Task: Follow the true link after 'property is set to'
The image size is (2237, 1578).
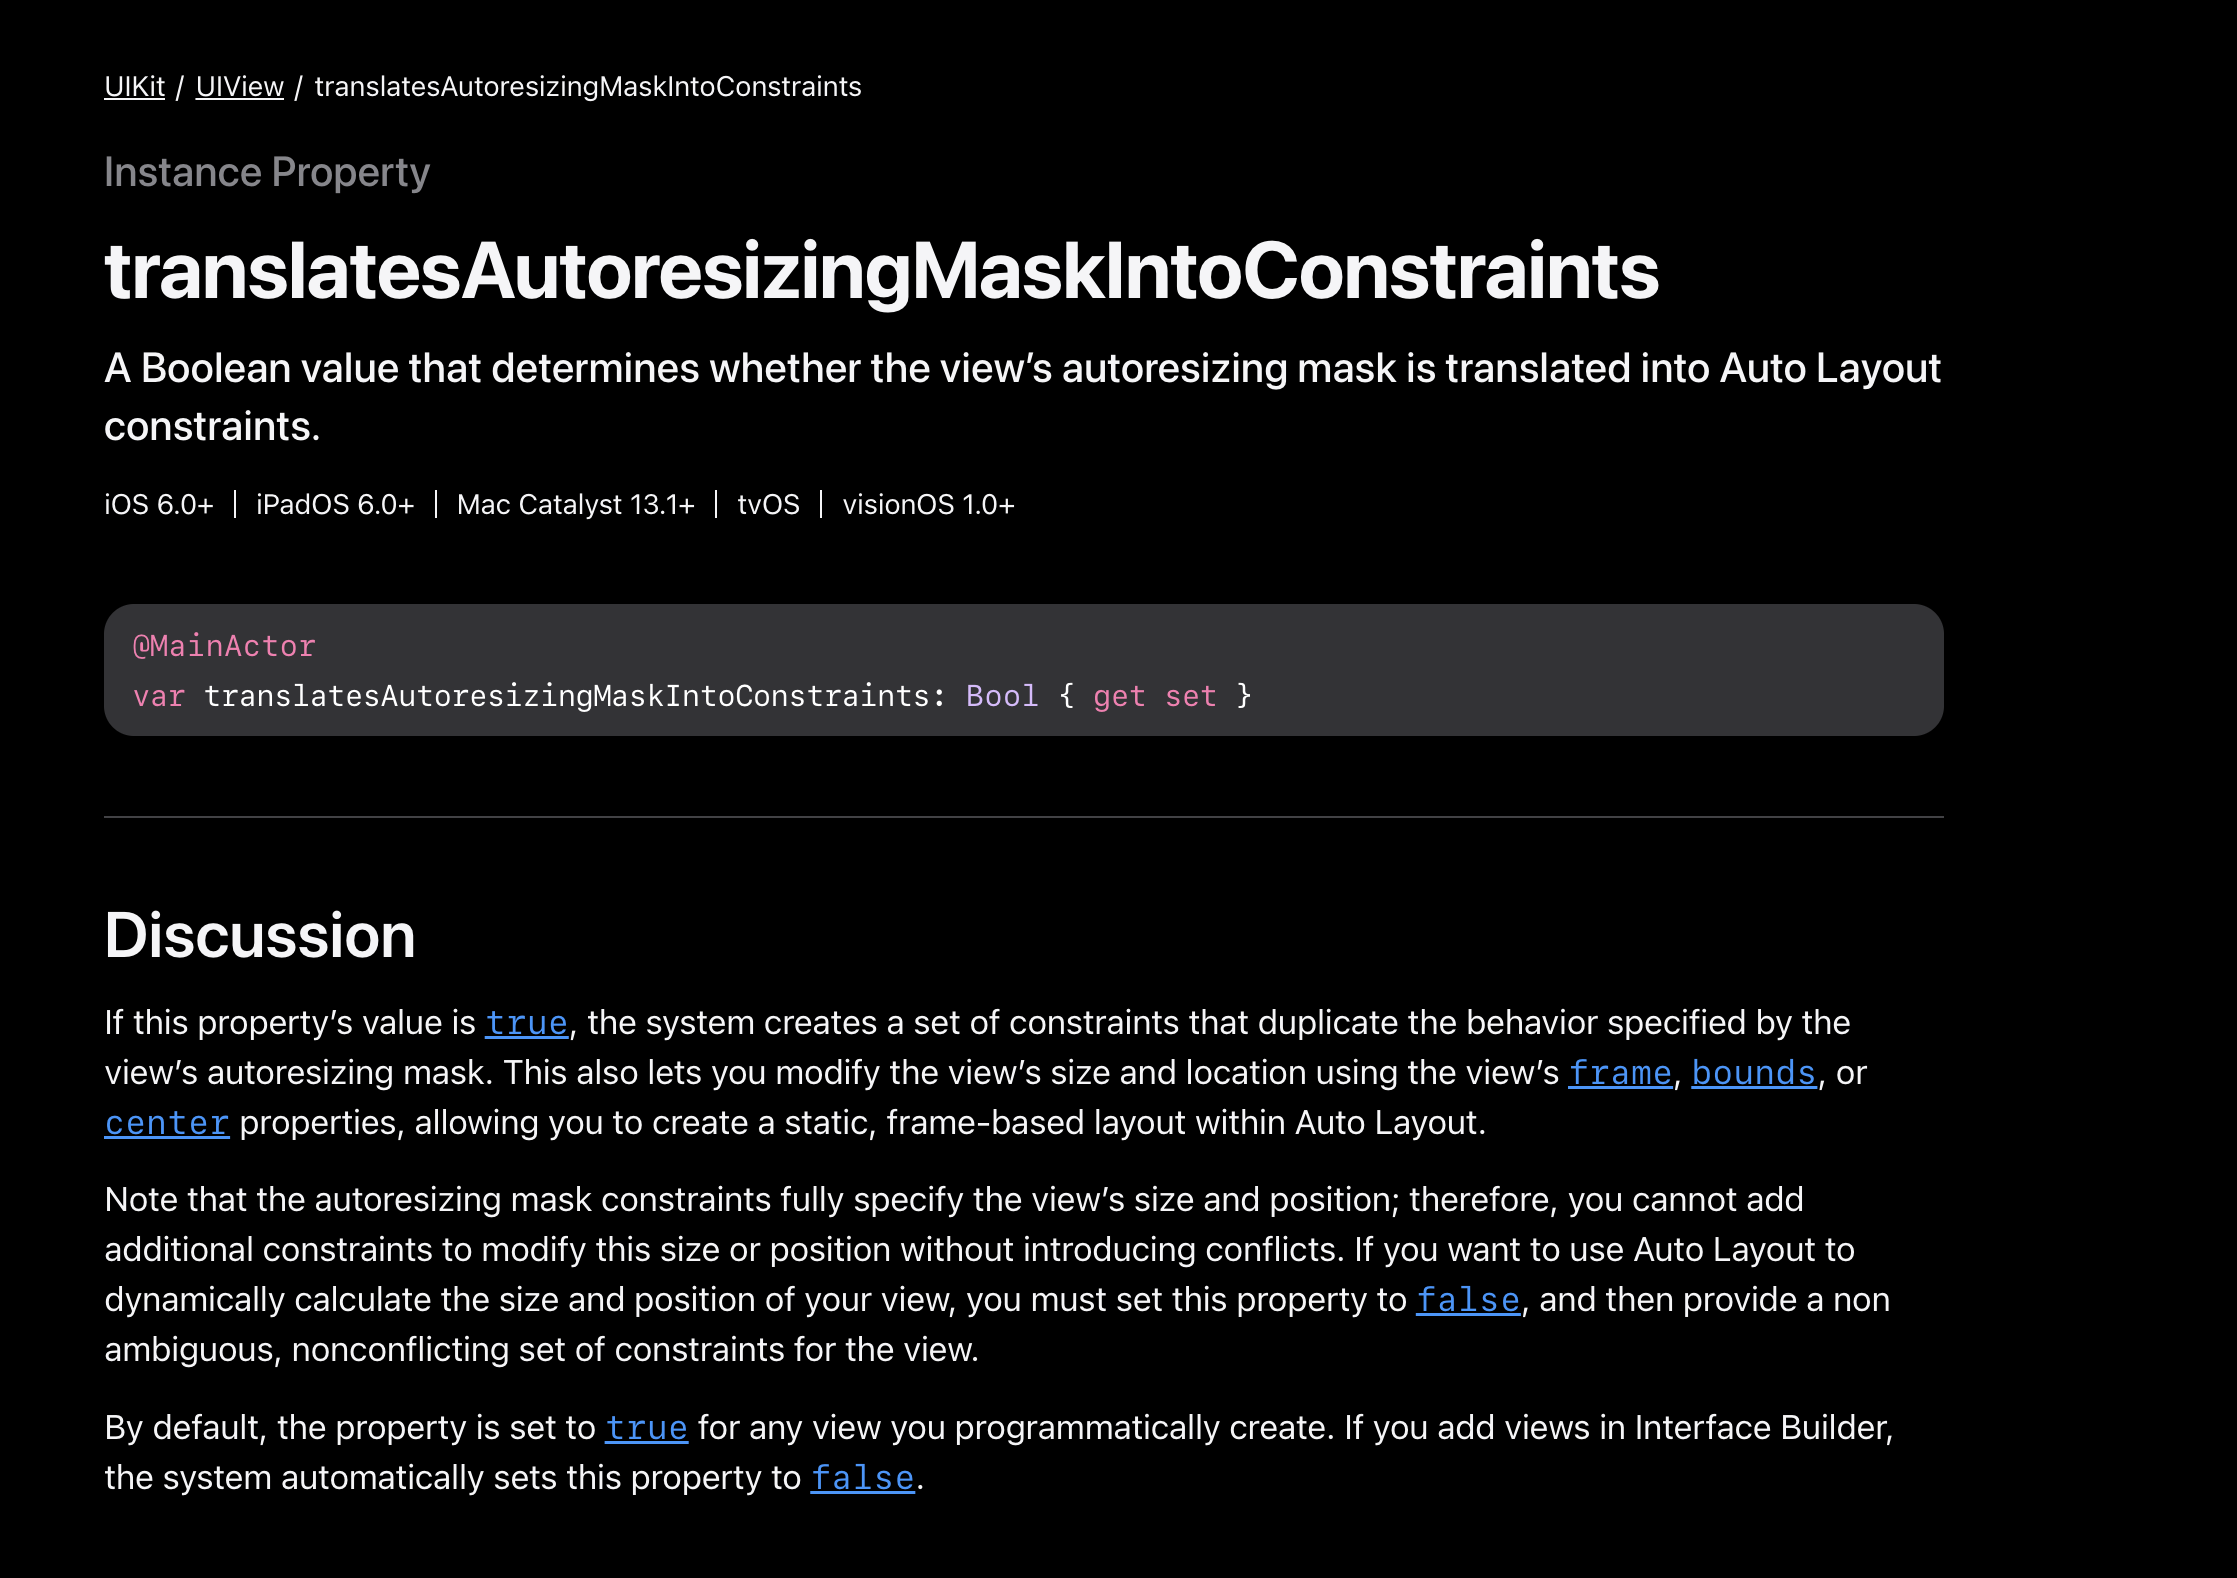Action: coord(646,1428)
